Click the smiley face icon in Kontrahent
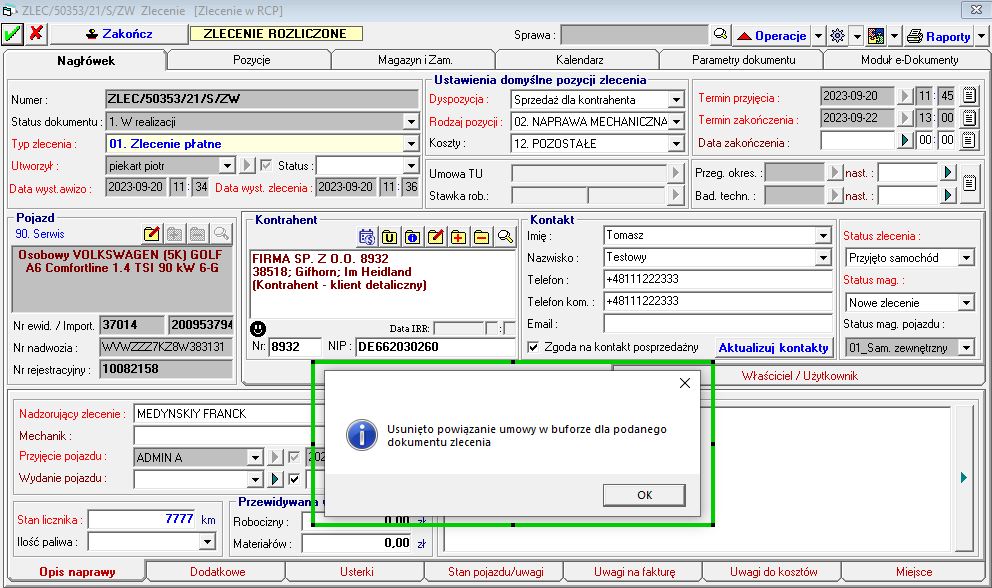 [258, 328]
